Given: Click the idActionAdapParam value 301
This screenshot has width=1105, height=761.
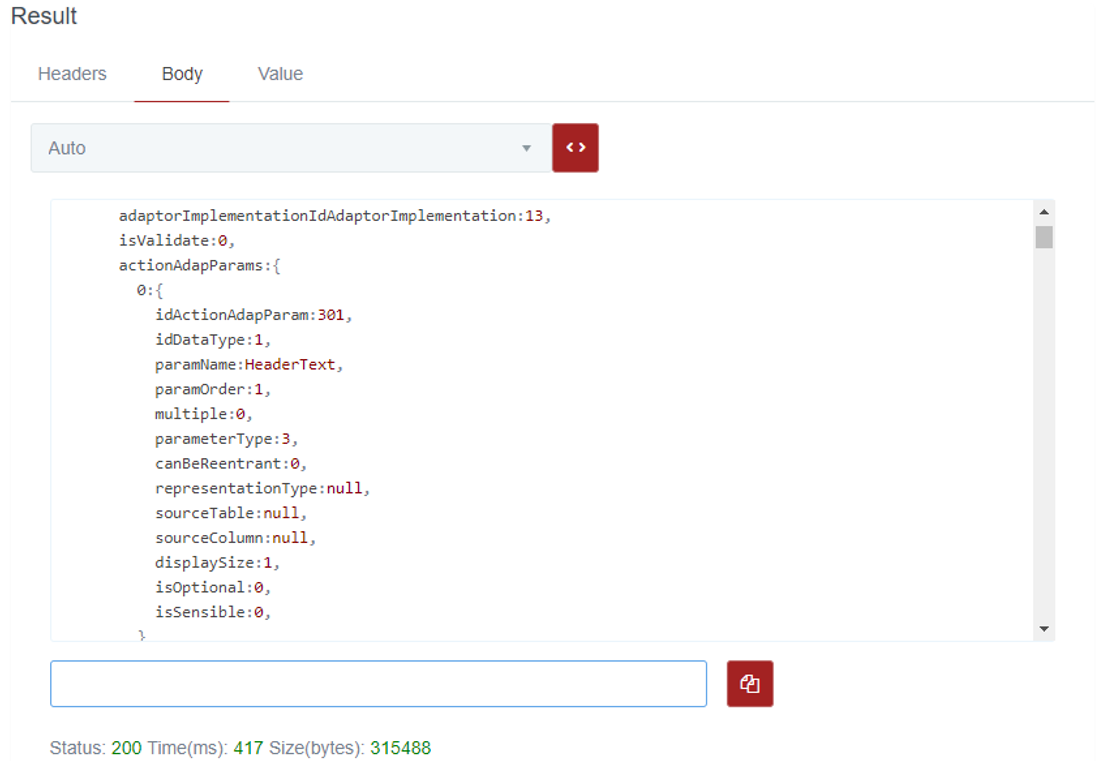Looking at the screenshot, I should pos(331,315).
